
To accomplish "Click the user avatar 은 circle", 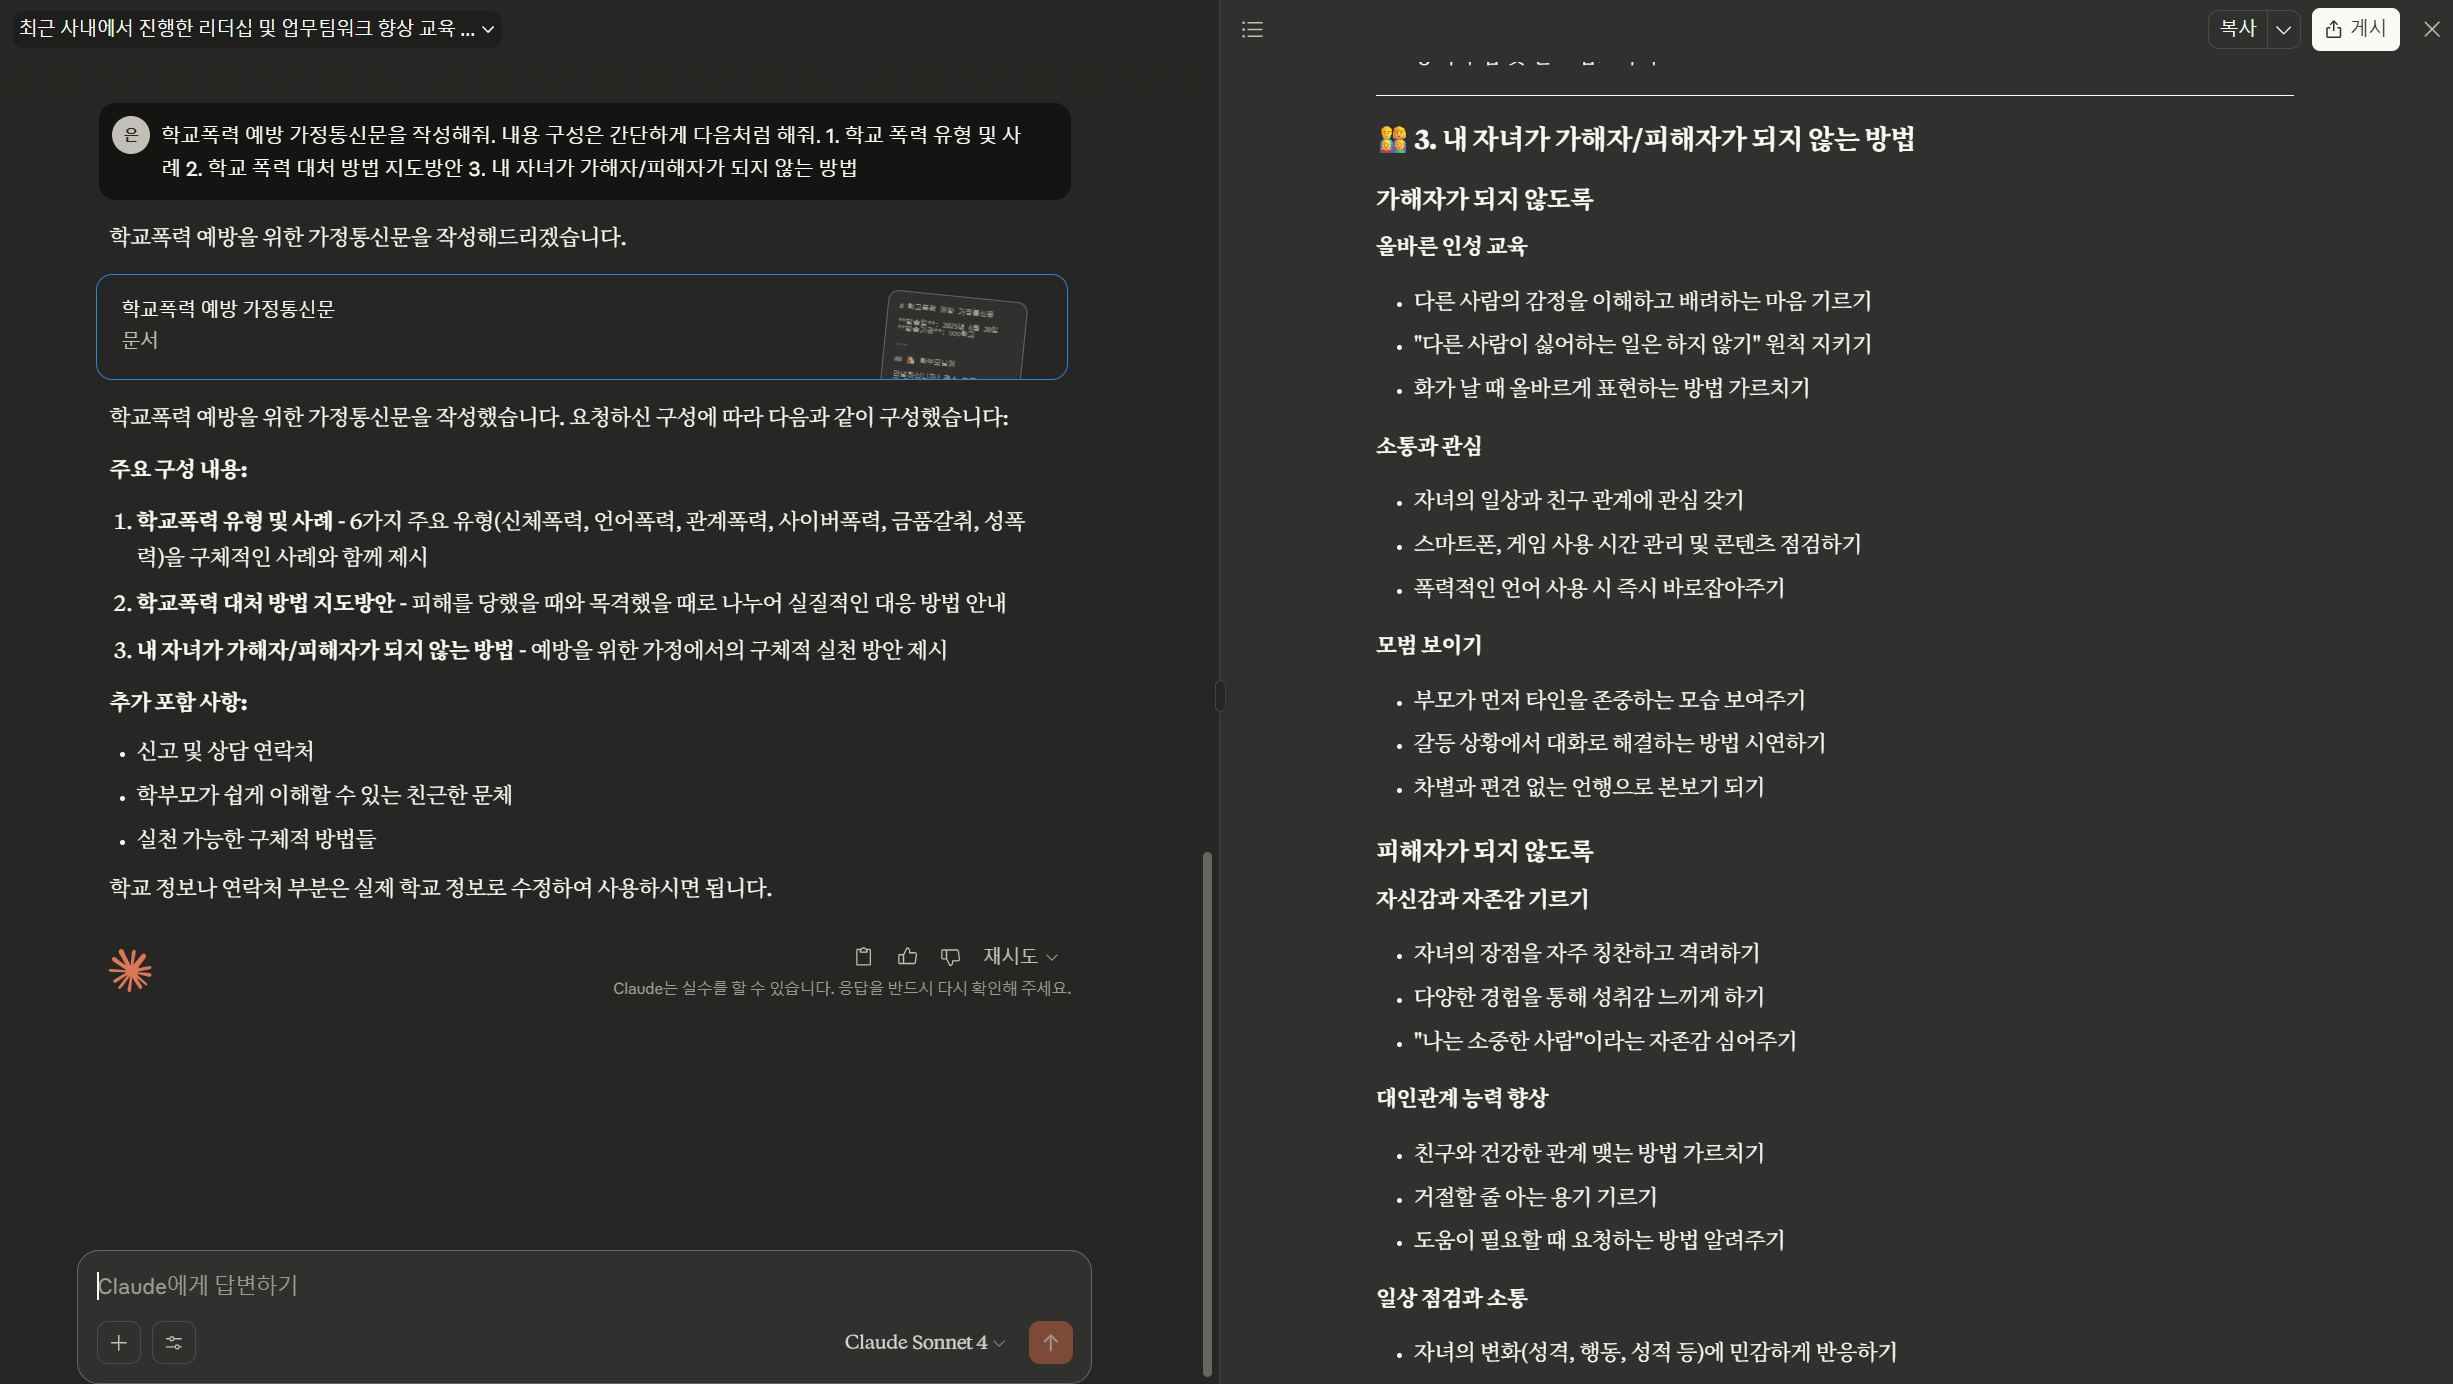I will click(131, 135).
